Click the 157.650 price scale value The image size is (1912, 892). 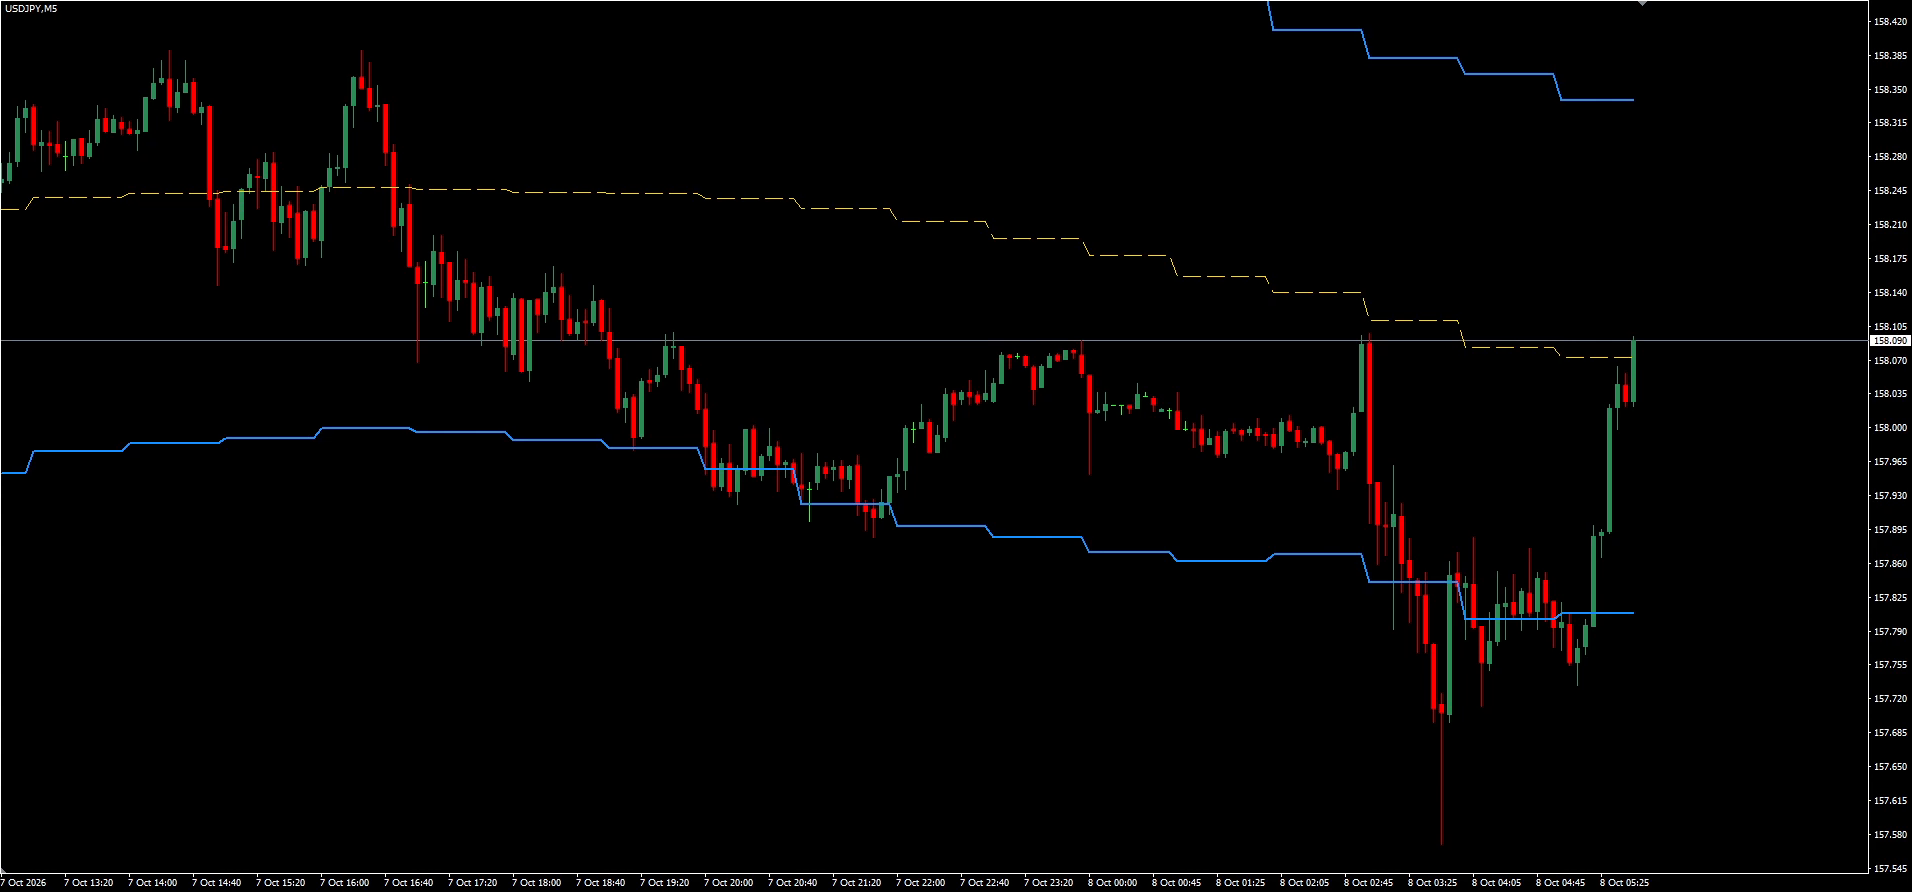(1889, 767)
